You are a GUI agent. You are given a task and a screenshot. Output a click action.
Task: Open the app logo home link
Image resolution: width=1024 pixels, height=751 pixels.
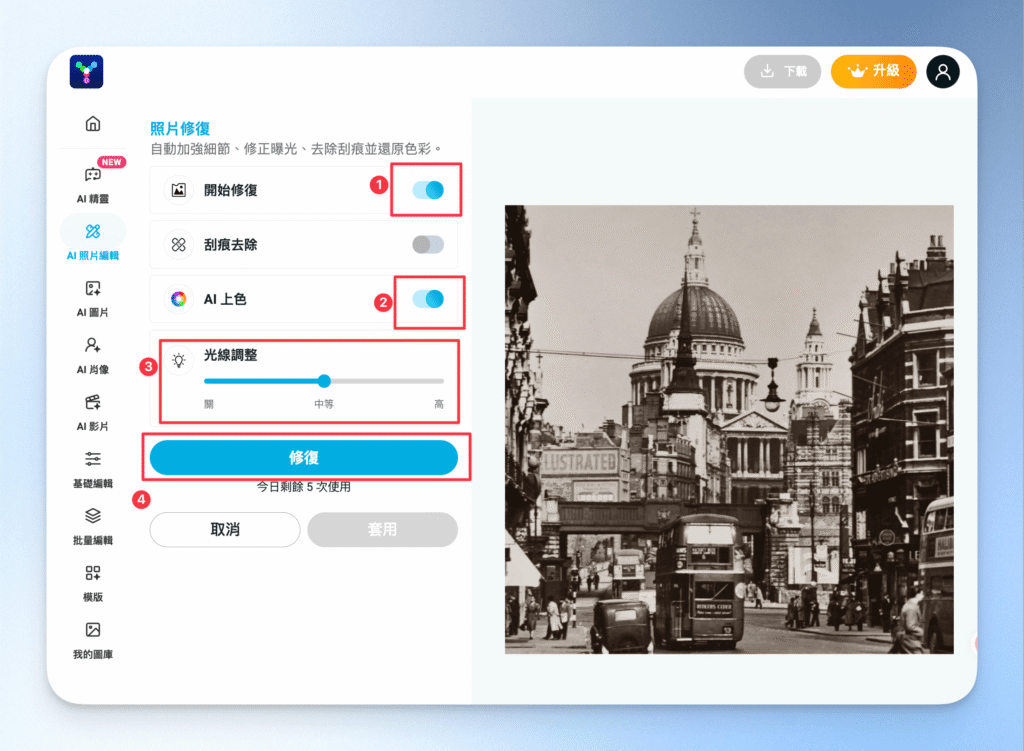pos(86,71)
